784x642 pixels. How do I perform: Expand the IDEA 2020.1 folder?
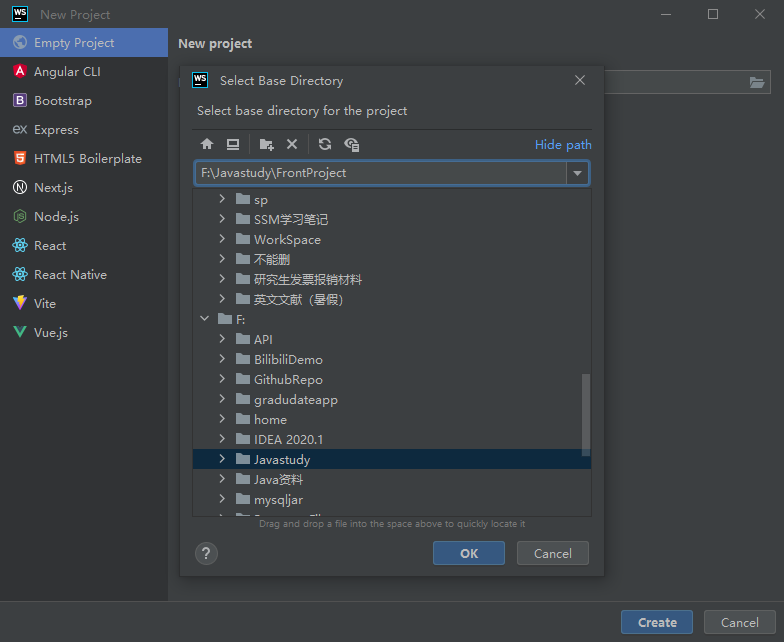222,439
